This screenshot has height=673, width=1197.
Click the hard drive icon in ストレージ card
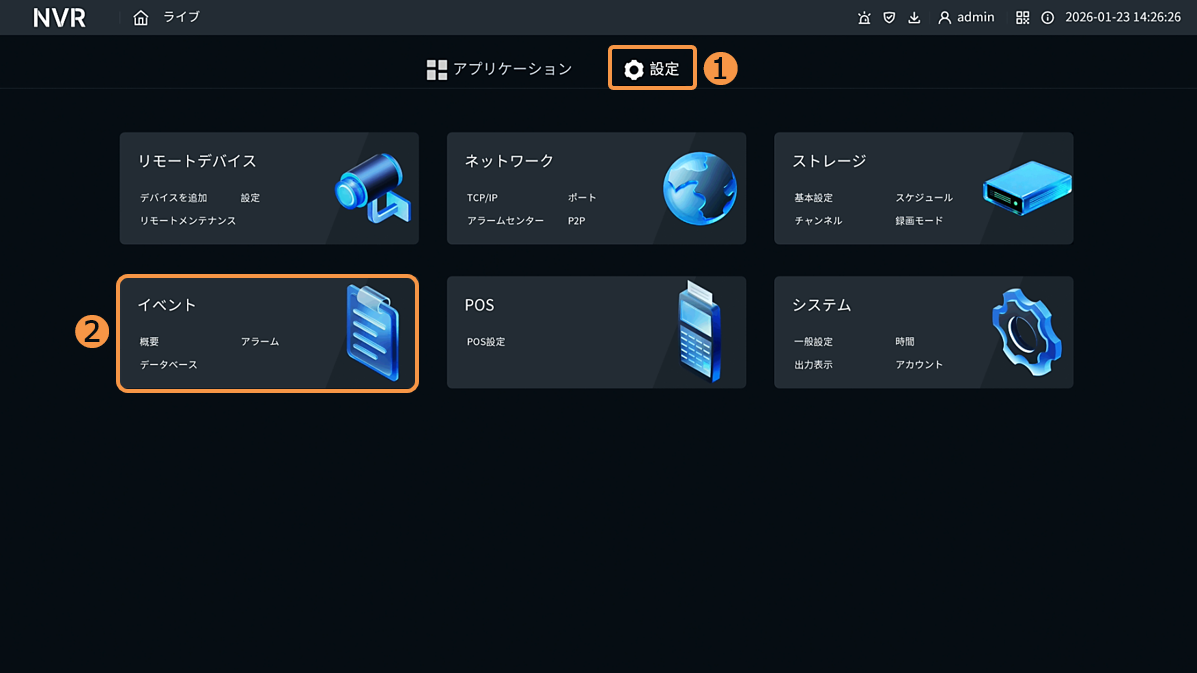[x=1026, y=187]
